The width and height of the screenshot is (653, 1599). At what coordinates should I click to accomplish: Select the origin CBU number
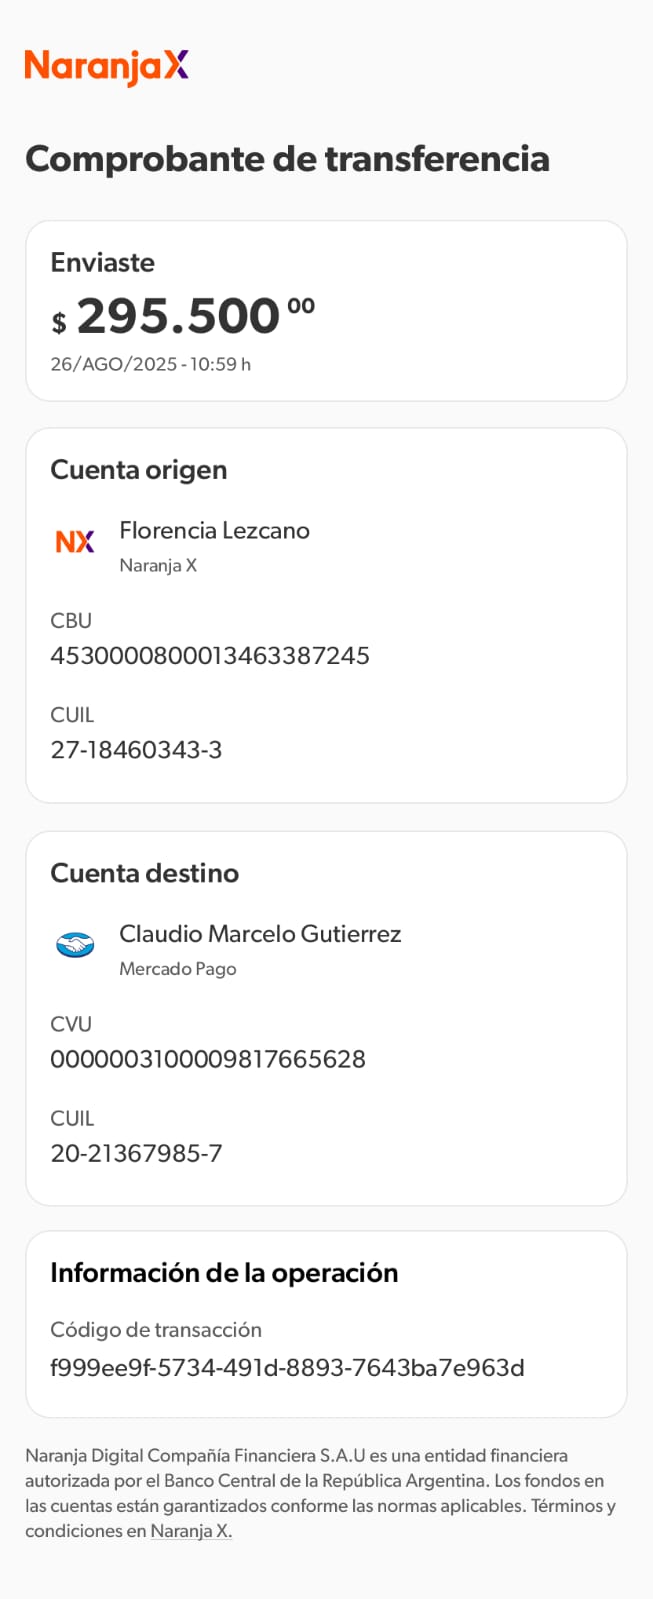(x=210, y=655)
